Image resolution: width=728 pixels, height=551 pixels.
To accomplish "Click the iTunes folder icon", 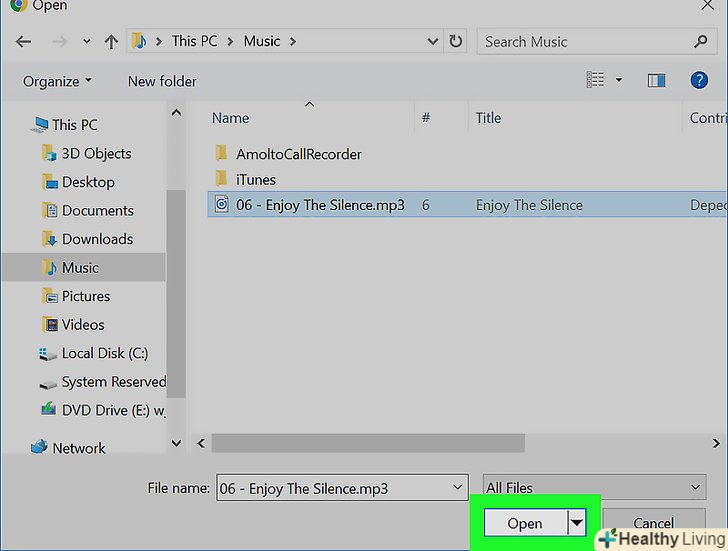I will 221,178.
